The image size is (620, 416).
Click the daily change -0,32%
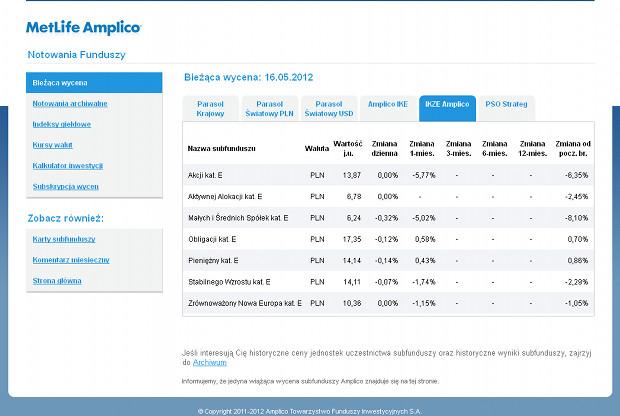pyautogui.click(x=387, y=218)
